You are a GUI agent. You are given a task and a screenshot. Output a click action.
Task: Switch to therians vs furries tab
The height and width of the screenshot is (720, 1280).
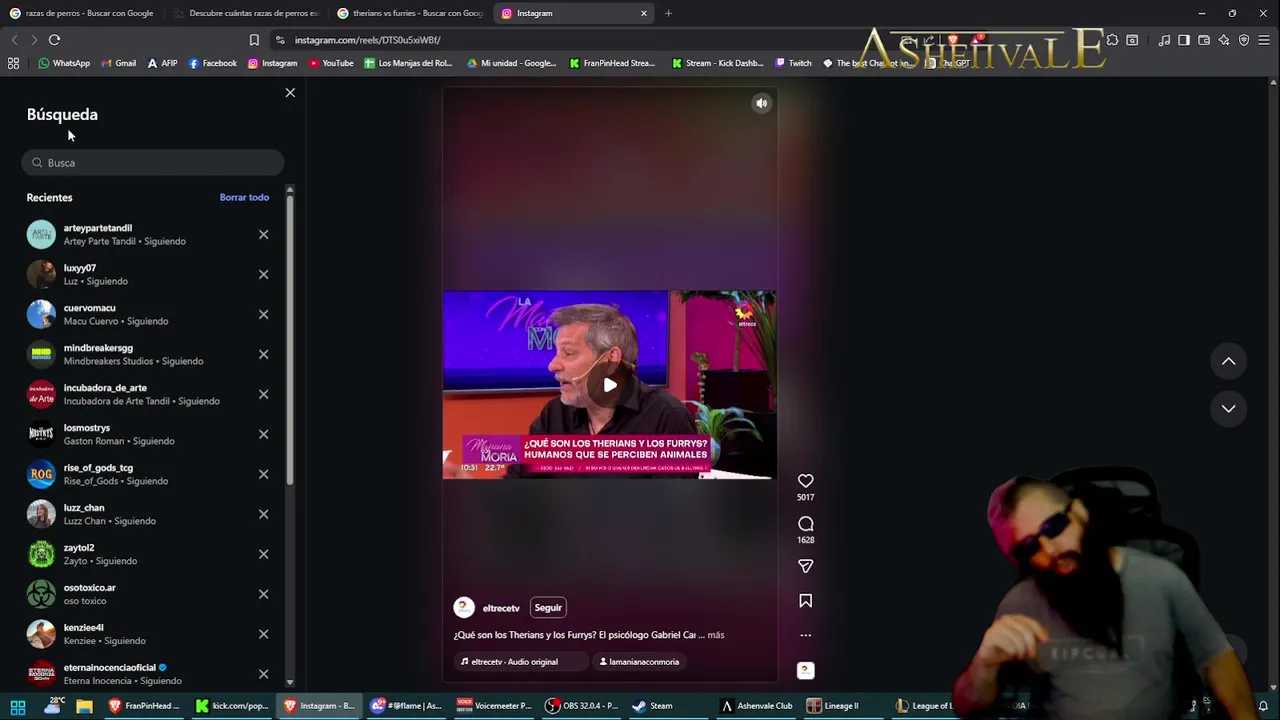410,13
